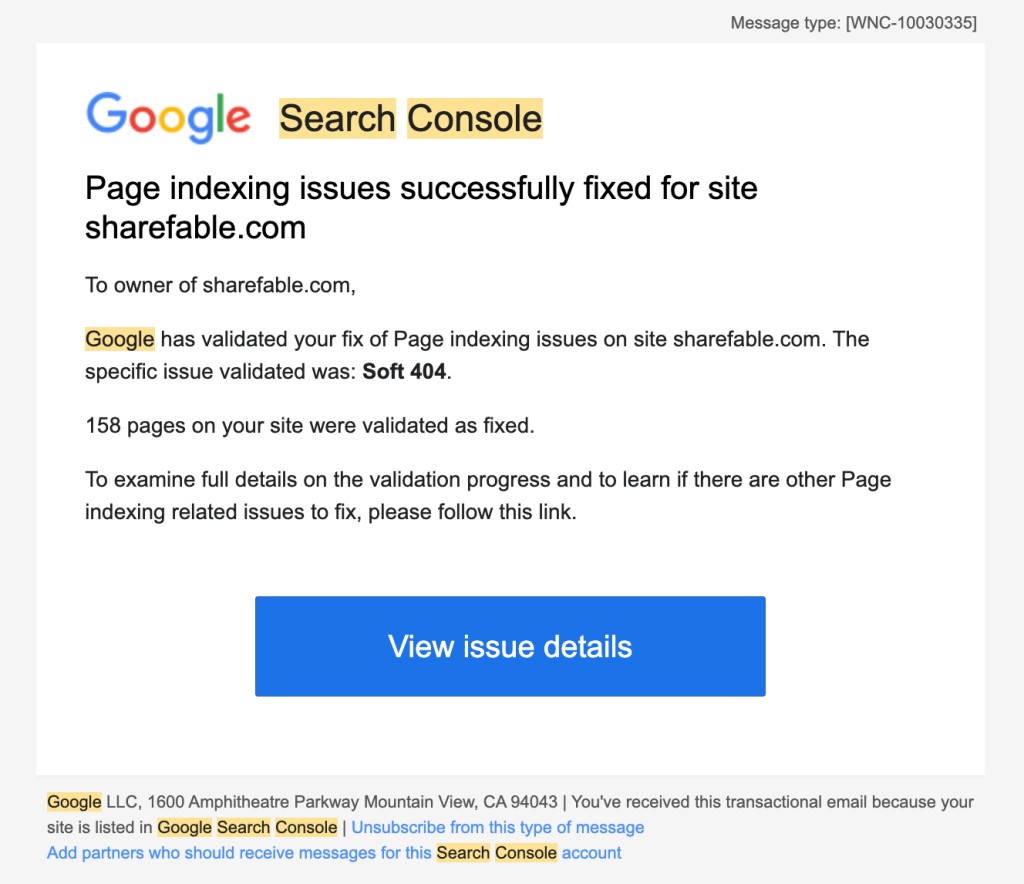
Task: Select the Google 'G' in the logo
Action: (x=104, y=117)
